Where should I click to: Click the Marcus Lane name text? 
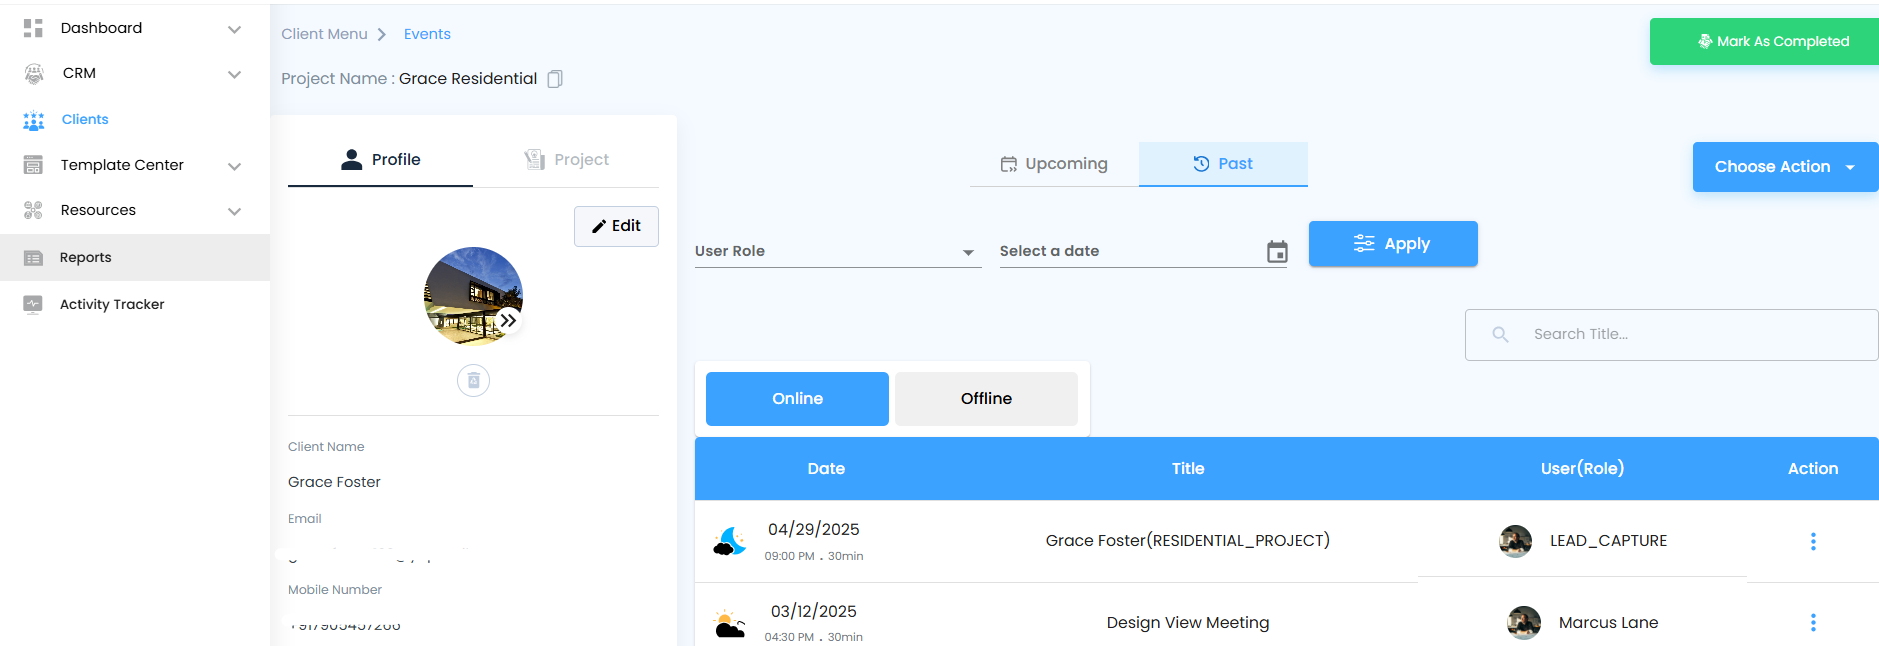coord(1608,623)
